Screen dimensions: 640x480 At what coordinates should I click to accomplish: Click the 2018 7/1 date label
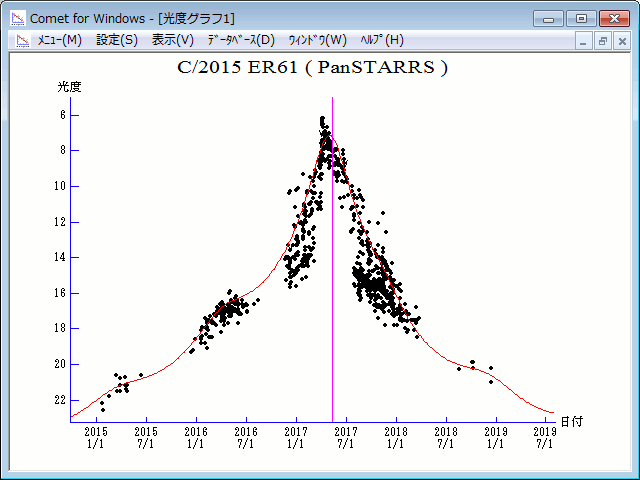point(446,438)
